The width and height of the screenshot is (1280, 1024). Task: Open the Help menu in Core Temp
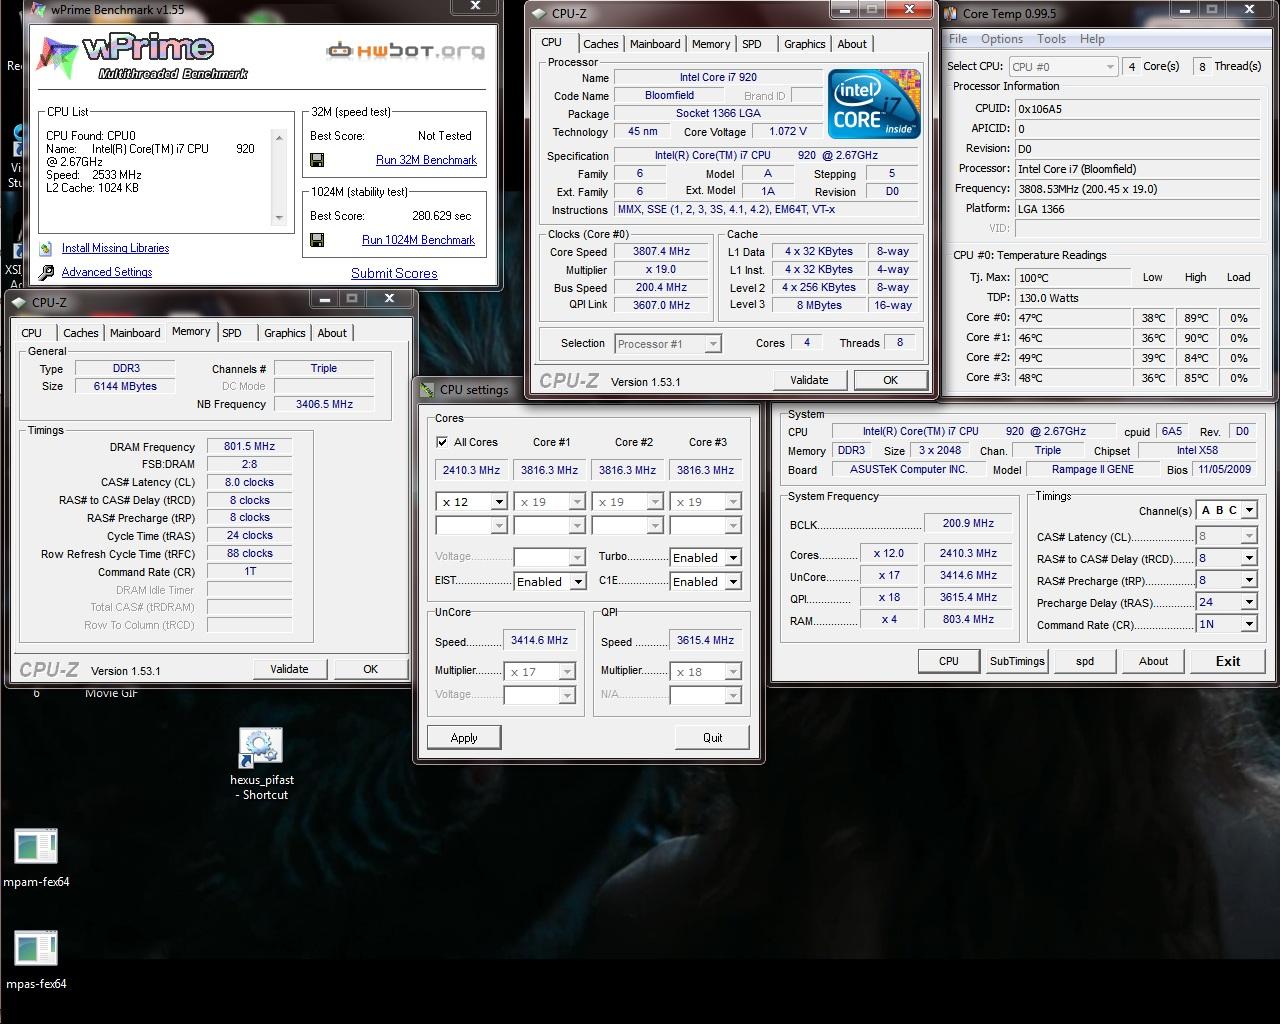point(1092,39)
